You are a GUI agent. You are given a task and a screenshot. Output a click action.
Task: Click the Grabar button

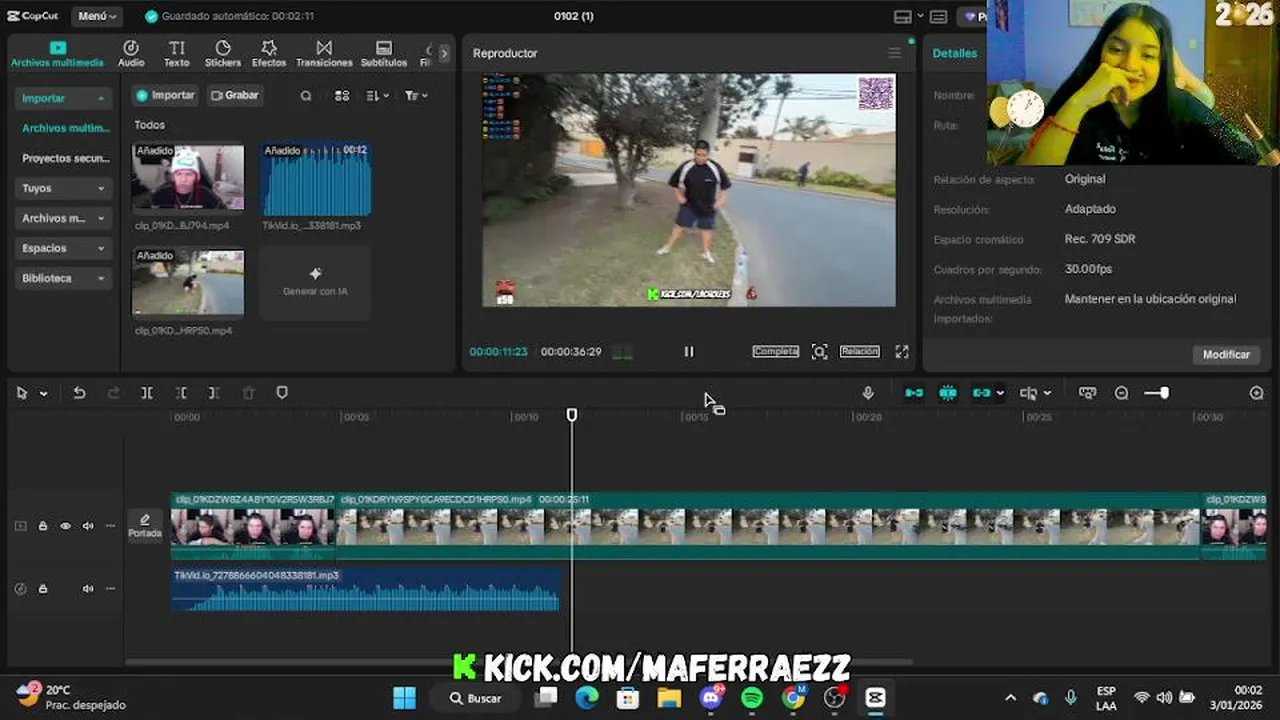pos(235,96)
